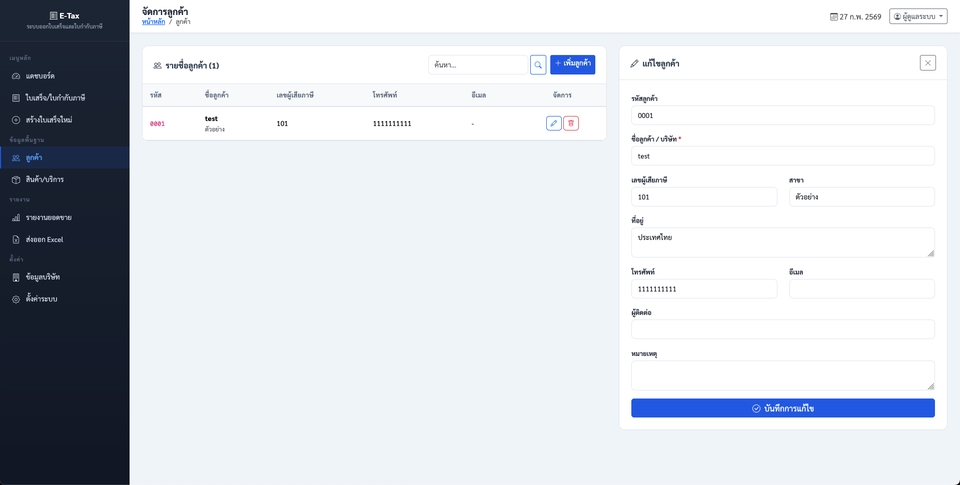The height and width of the screenshot is (485, 960).
Task: Close the edit customer panel
Action: 928,63
